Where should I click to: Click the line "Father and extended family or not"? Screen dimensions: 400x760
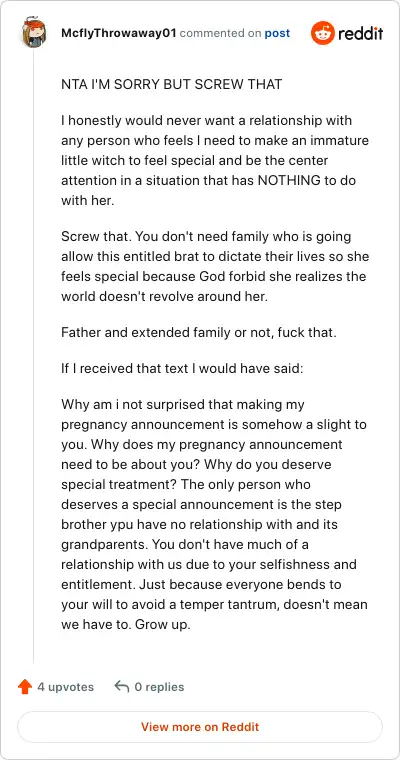coord(199,333)
